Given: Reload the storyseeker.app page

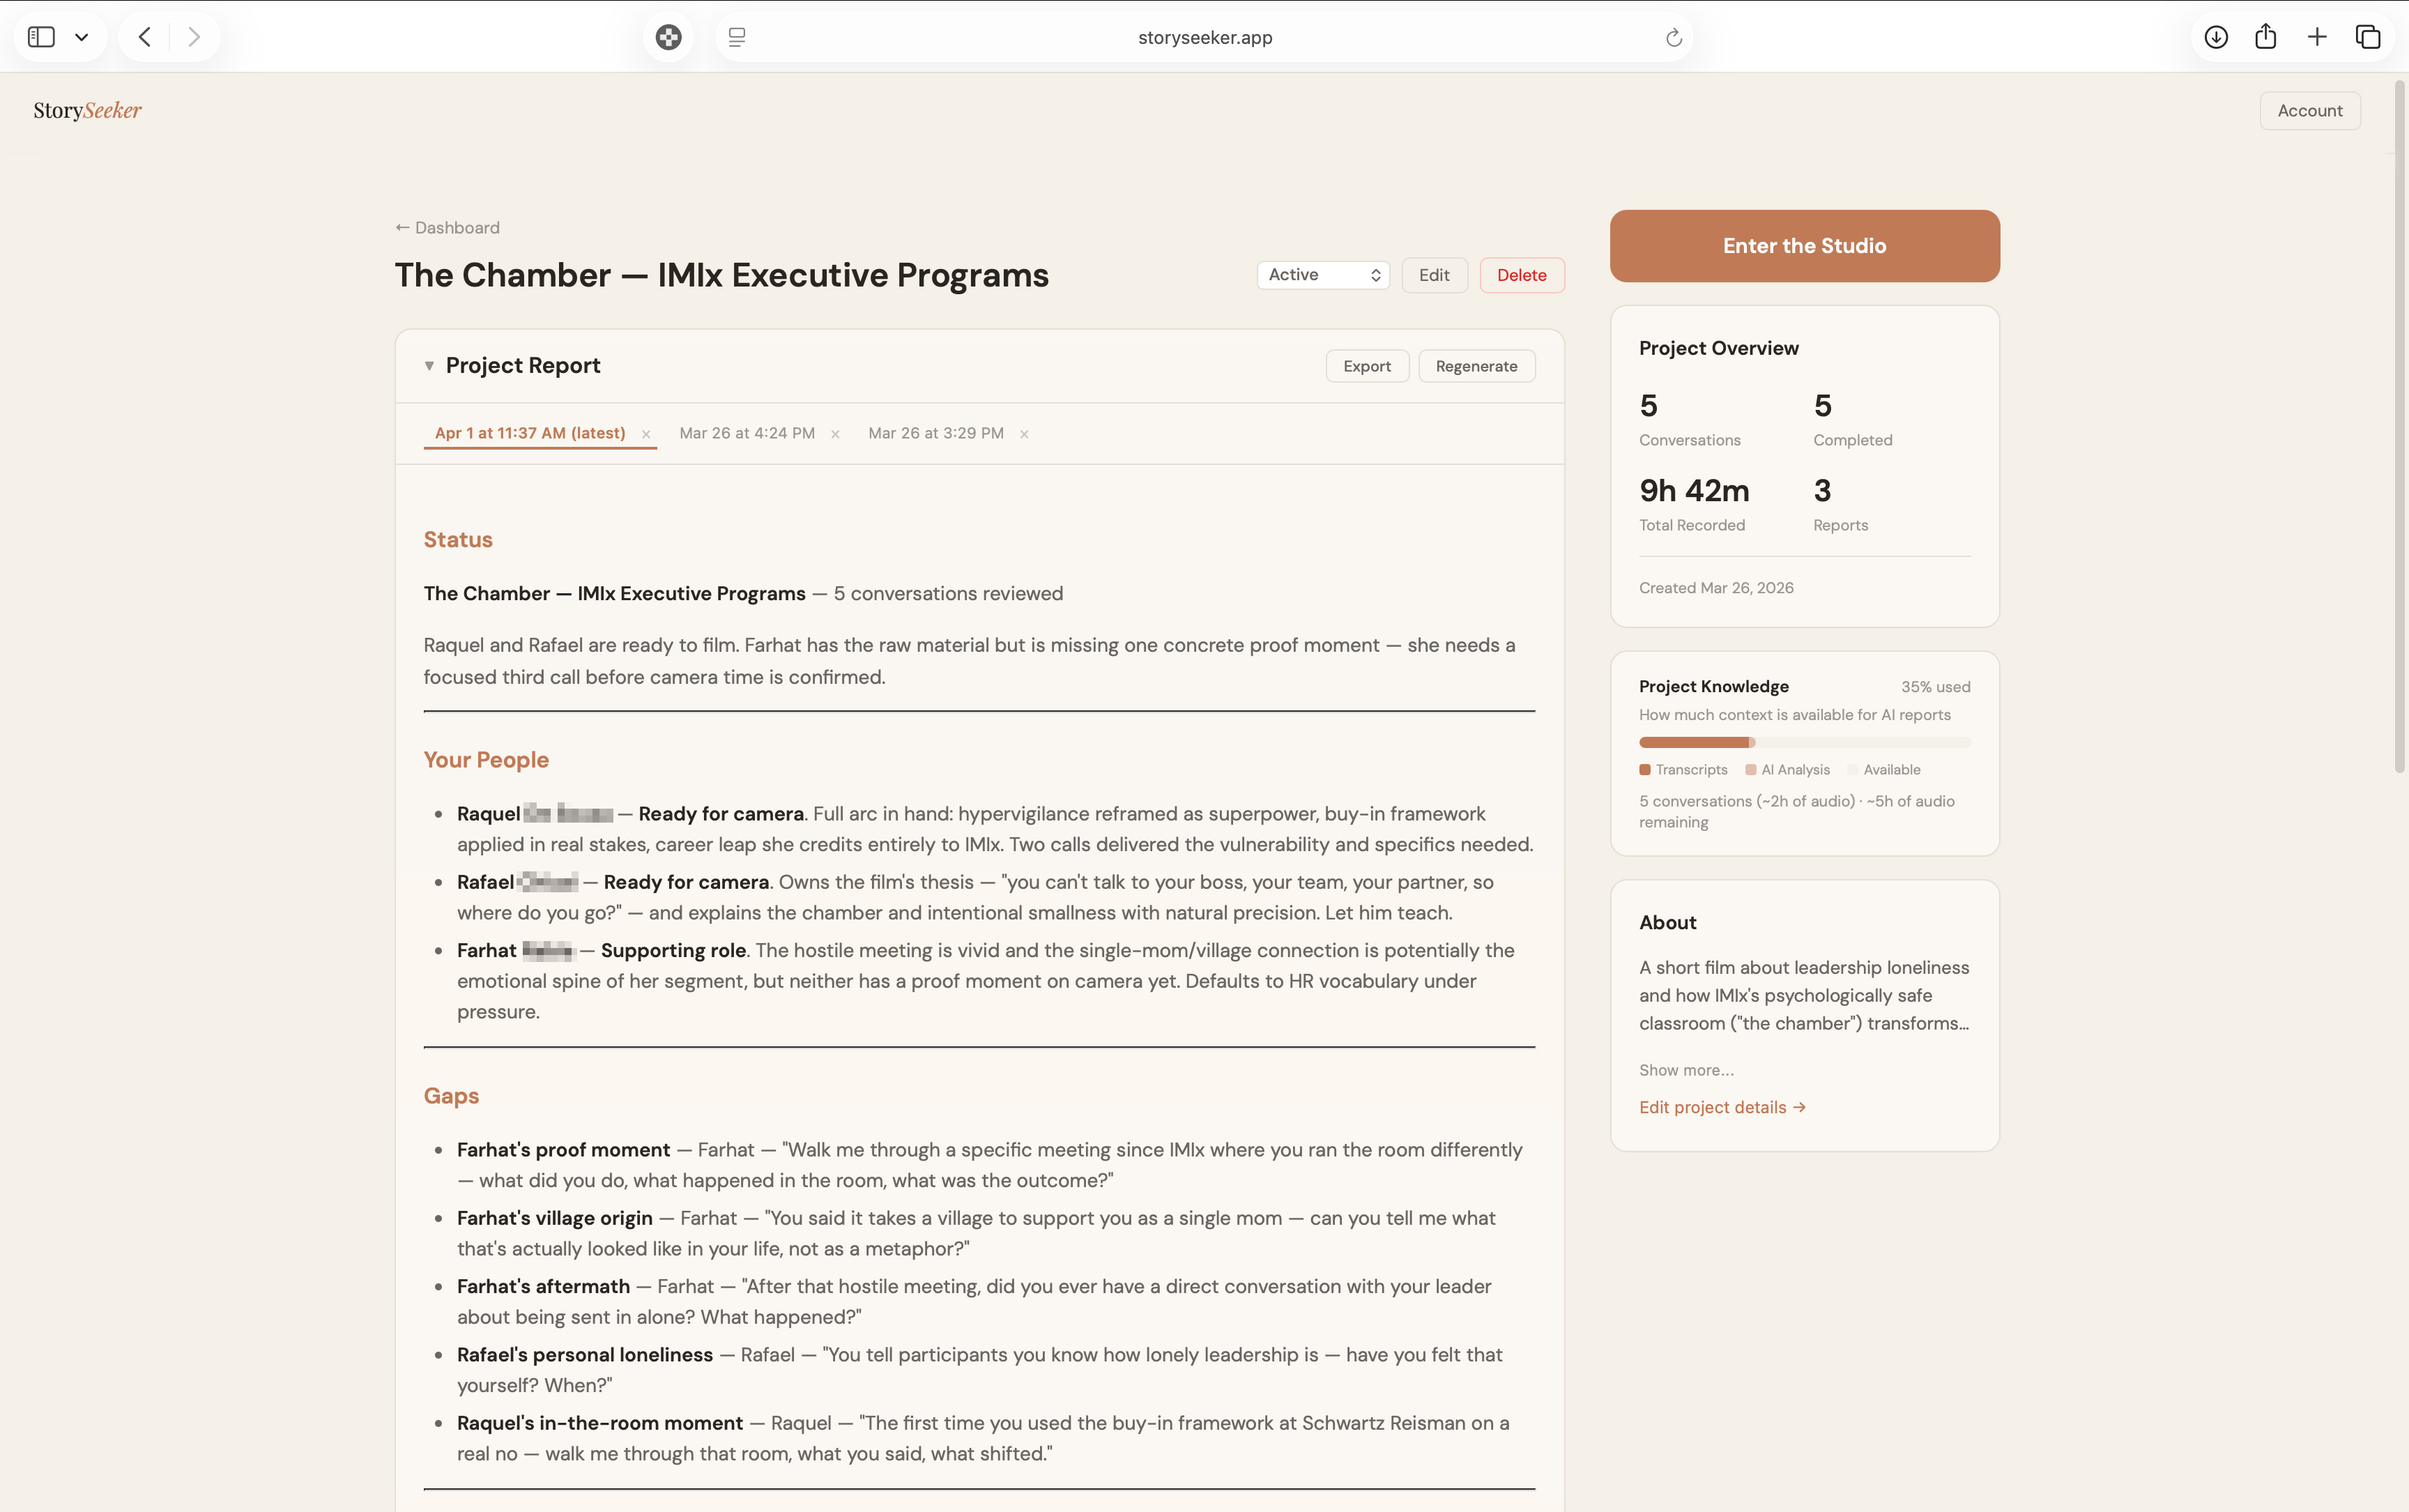Looking at the screenshot, I should [1674, 37].
